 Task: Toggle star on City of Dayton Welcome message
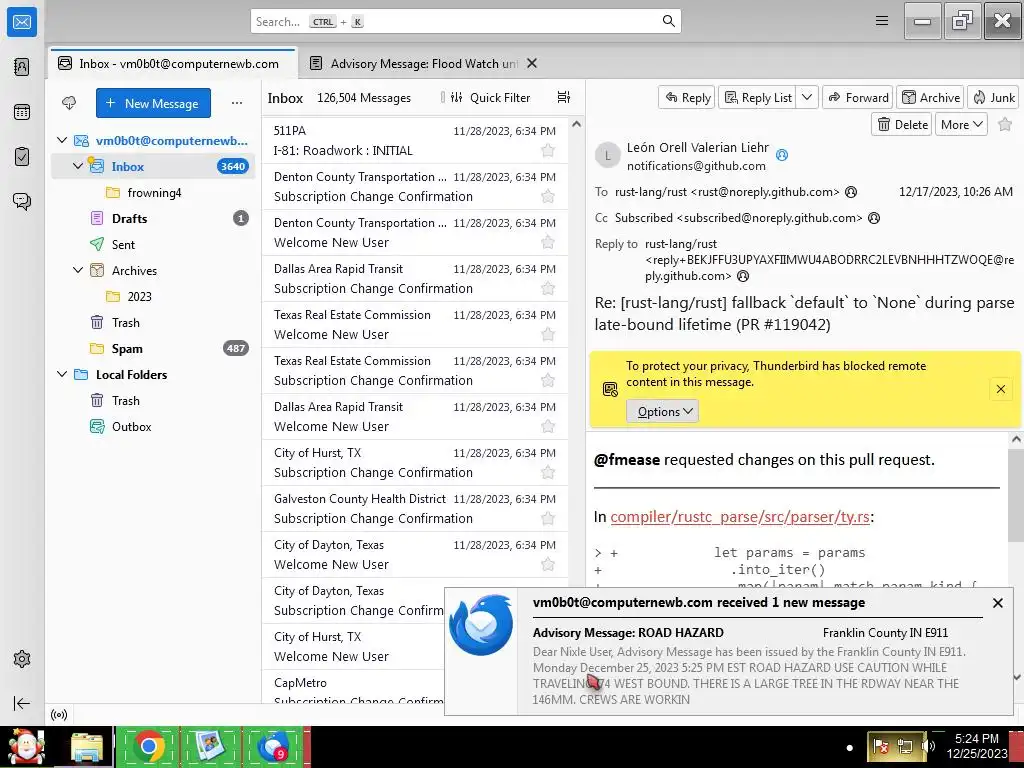pos(548,564)
